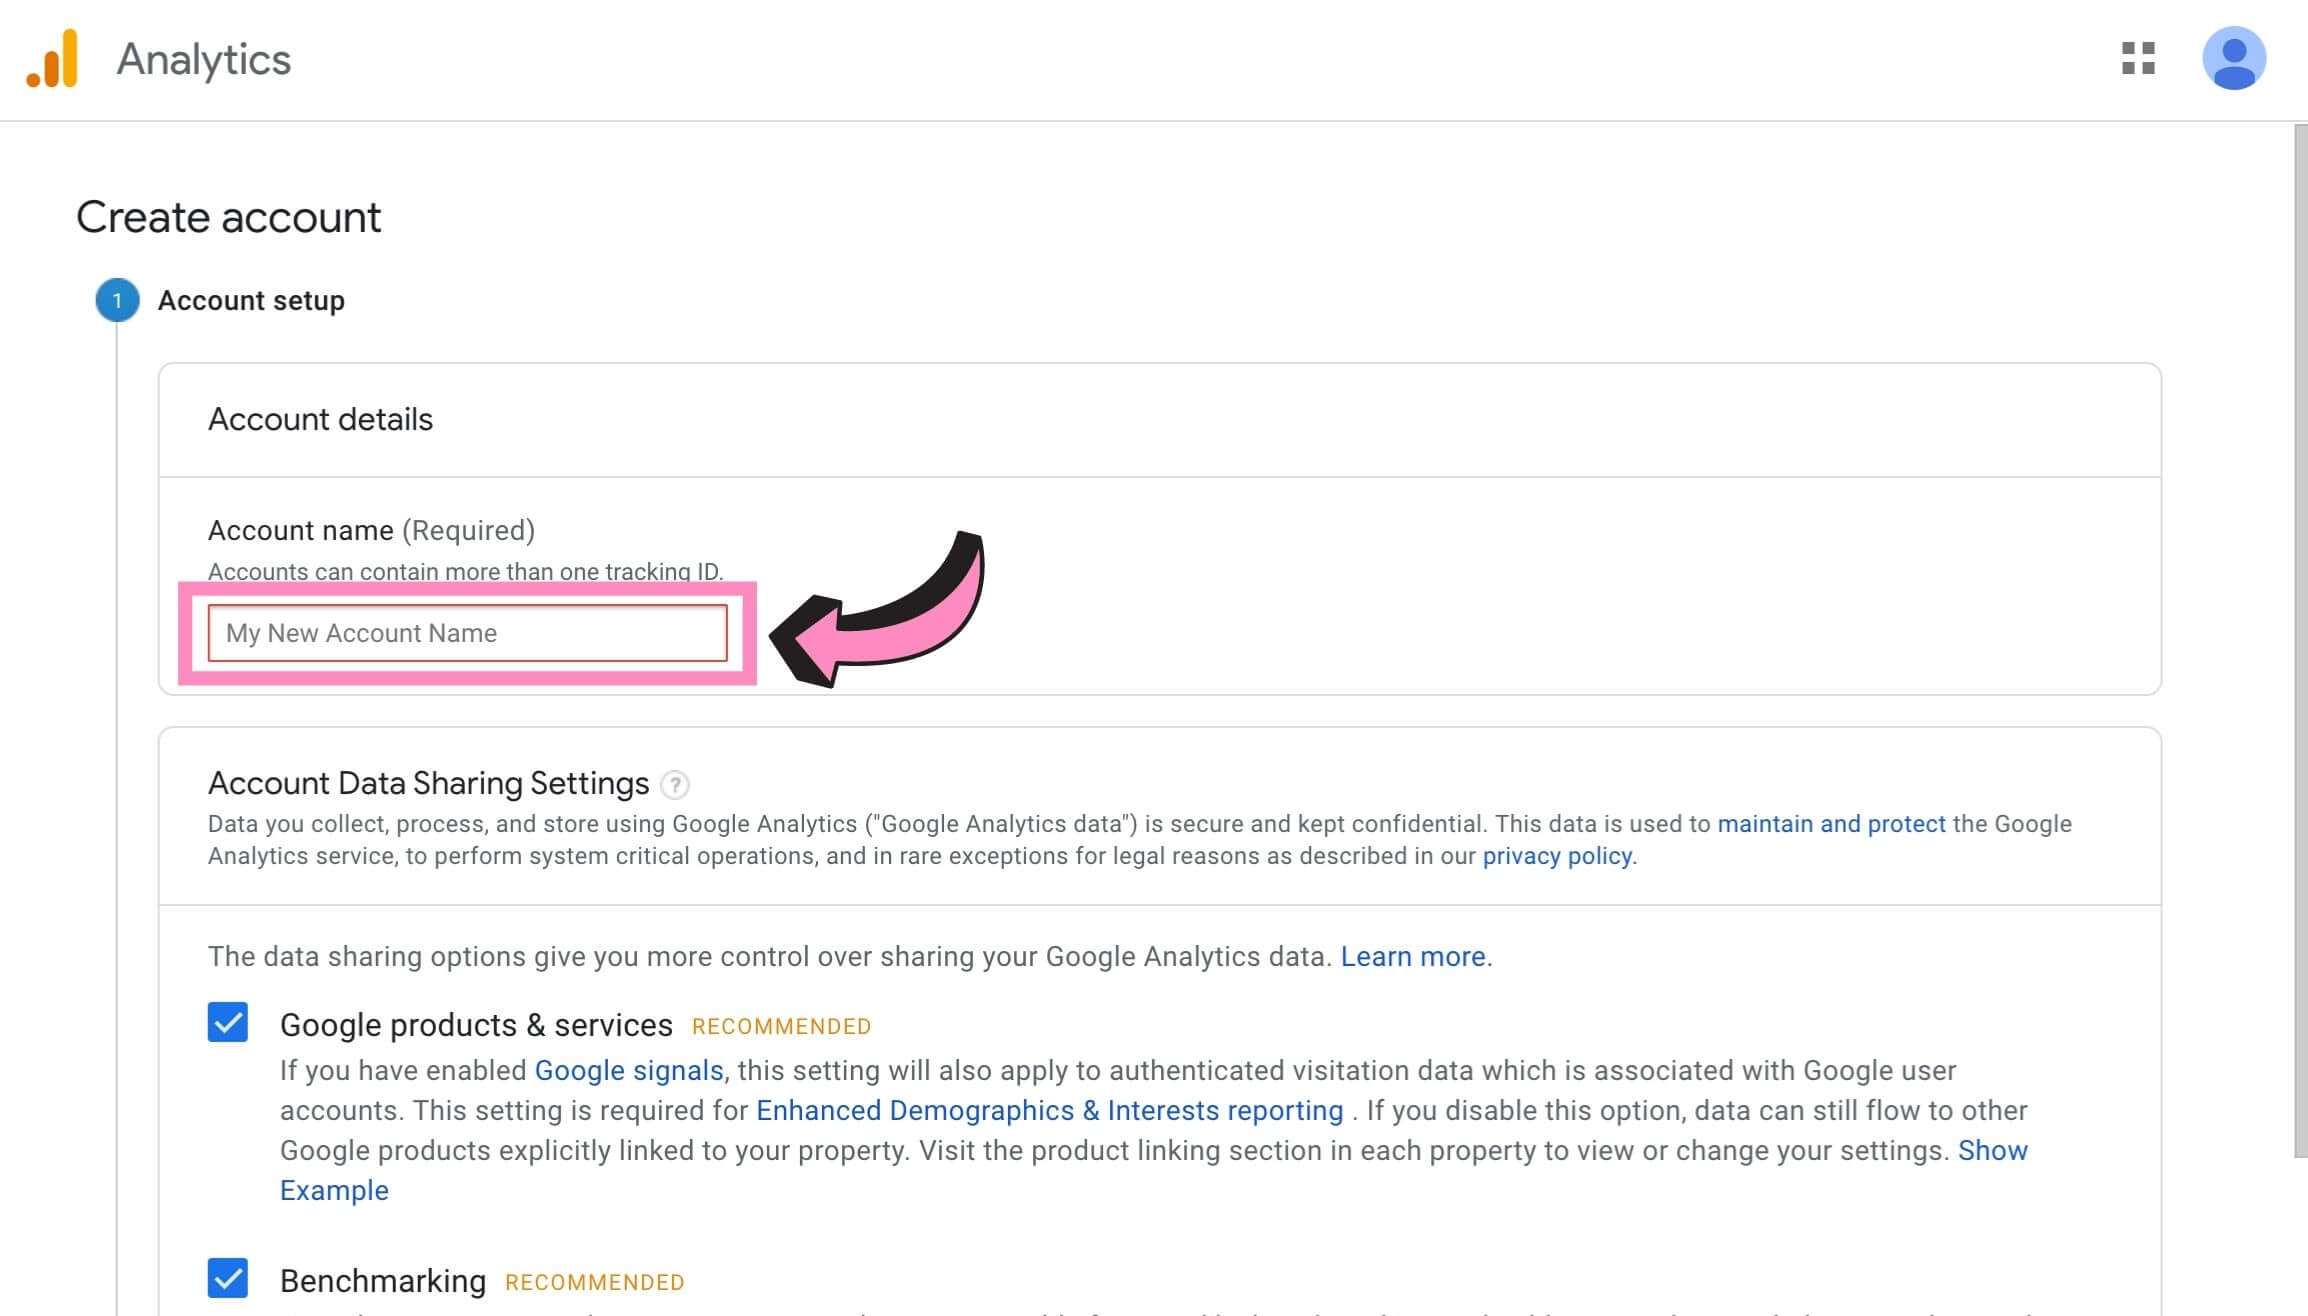Select the Account setup step label
This screenshot has width=2308, height=1316.
[x=251, y=301]
